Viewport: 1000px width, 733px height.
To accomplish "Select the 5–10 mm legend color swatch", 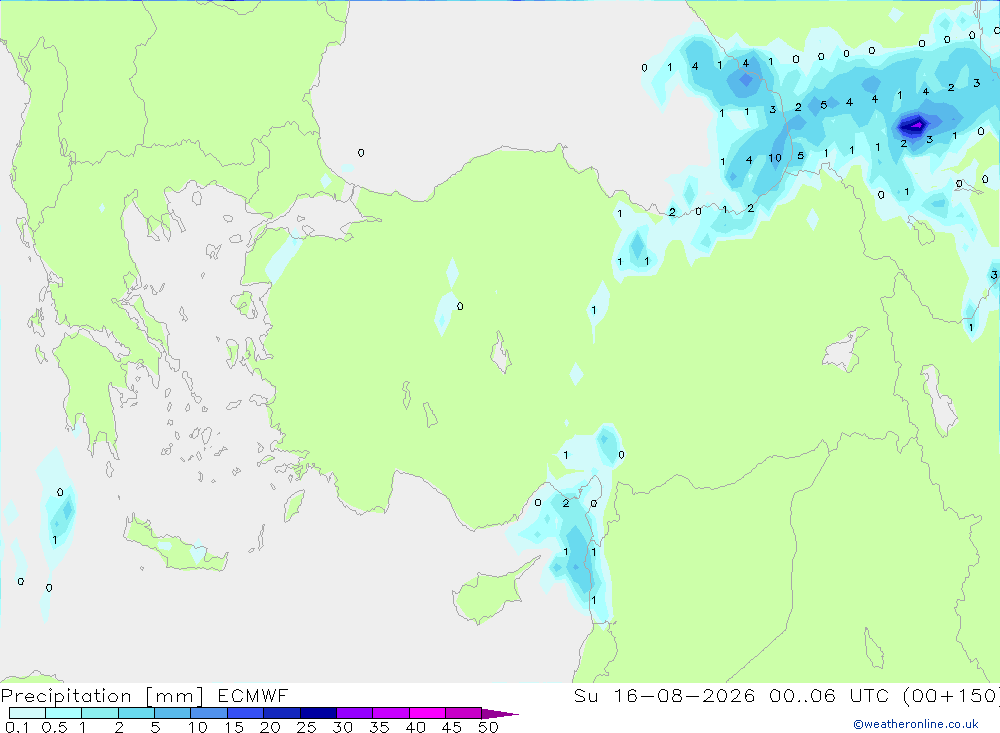I will click(x=173, y=713).
